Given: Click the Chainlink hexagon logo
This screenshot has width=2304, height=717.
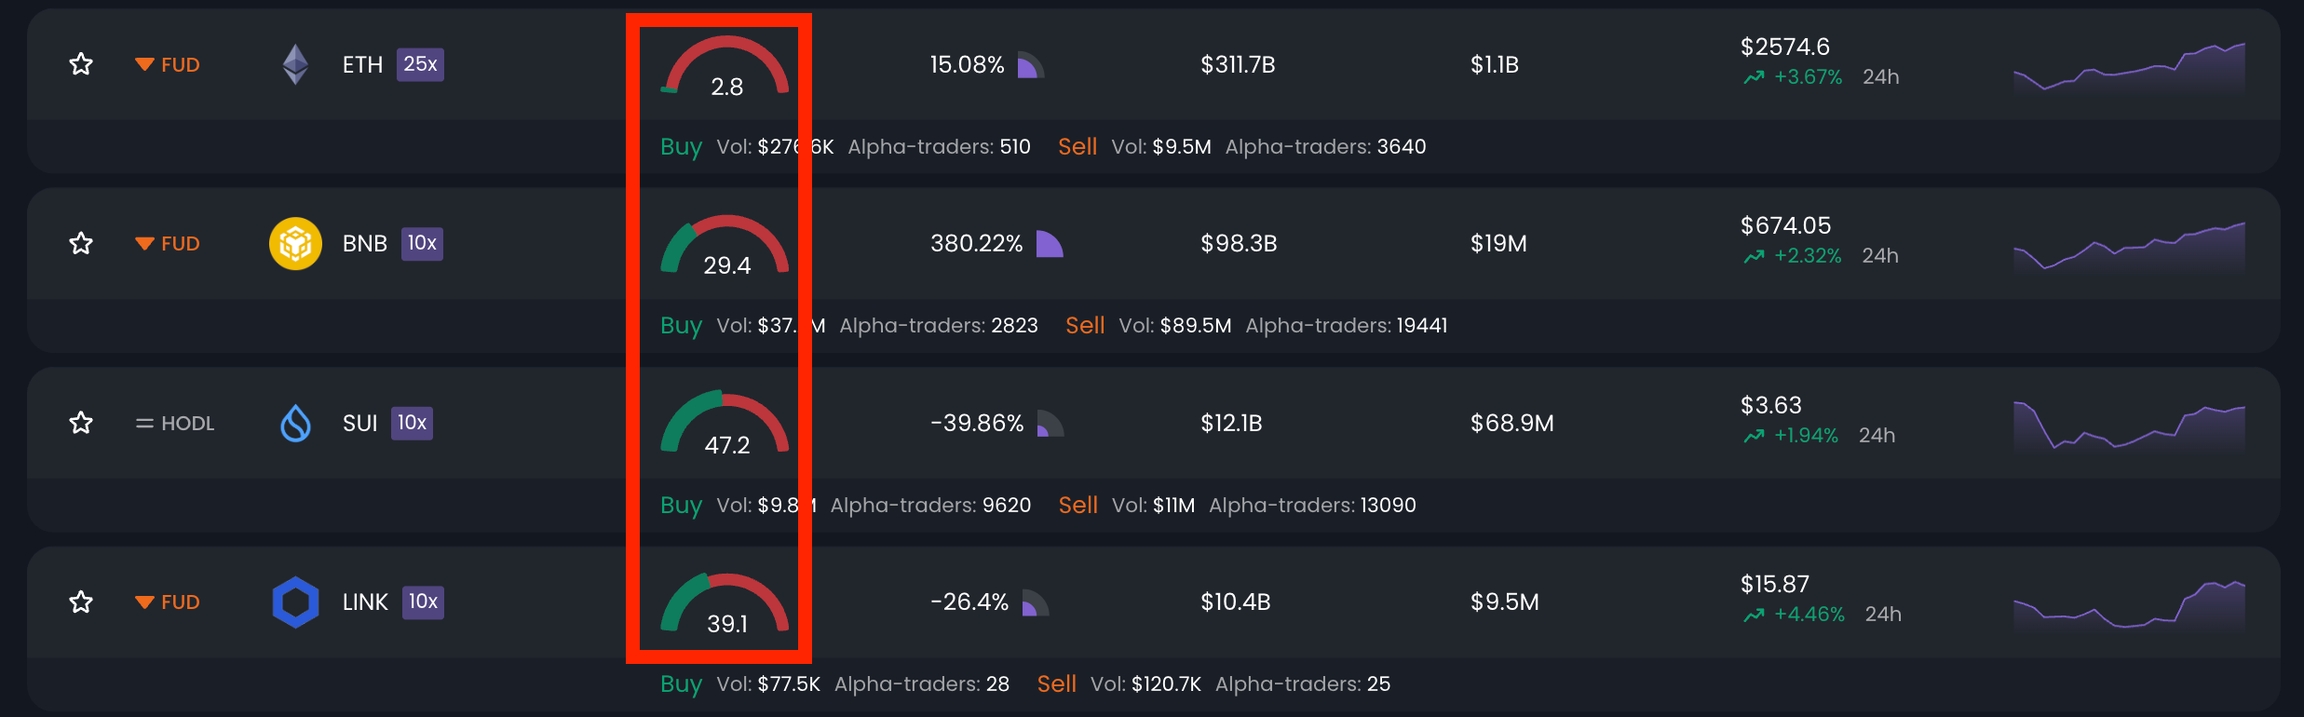Looking at the screenshot, I should (x=295, y=602).
